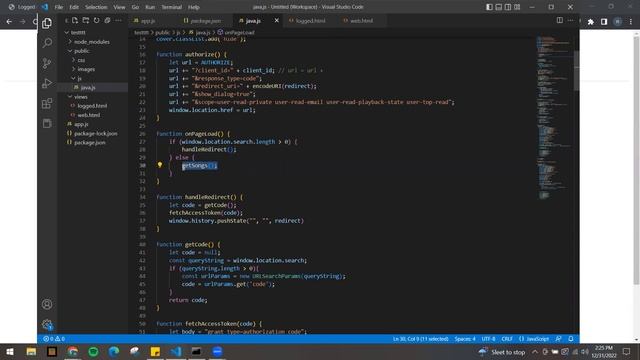Click Ln 30, Col 9 position indicator
The width and height of the screenshot is (640, 360).
420,339
